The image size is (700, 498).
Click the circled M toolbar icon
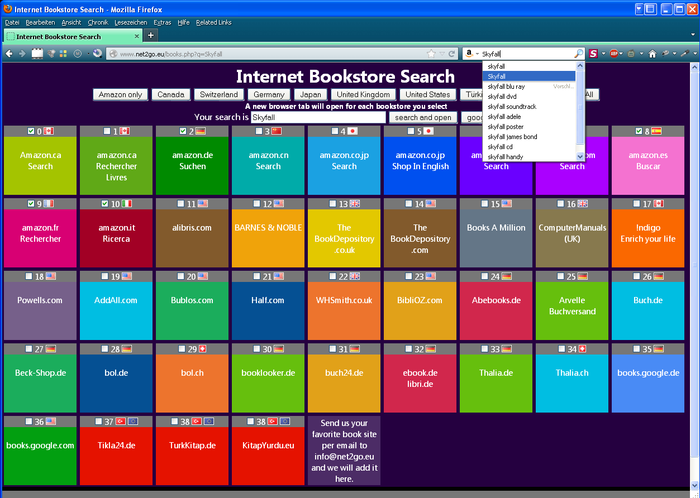77,54
